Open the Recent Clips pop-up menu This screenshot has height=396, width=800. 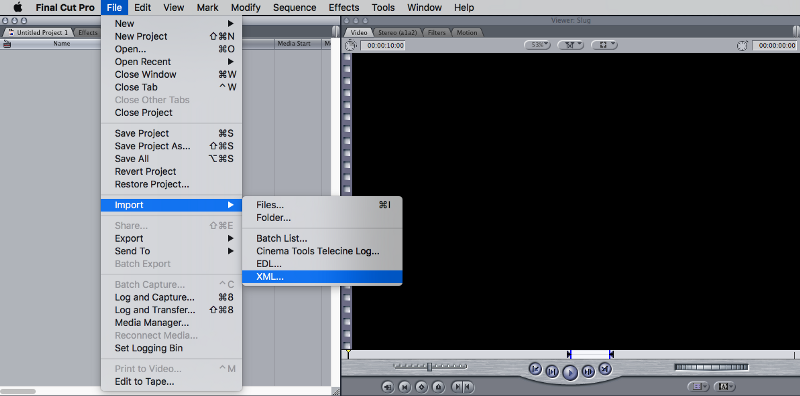click(698, 387)
